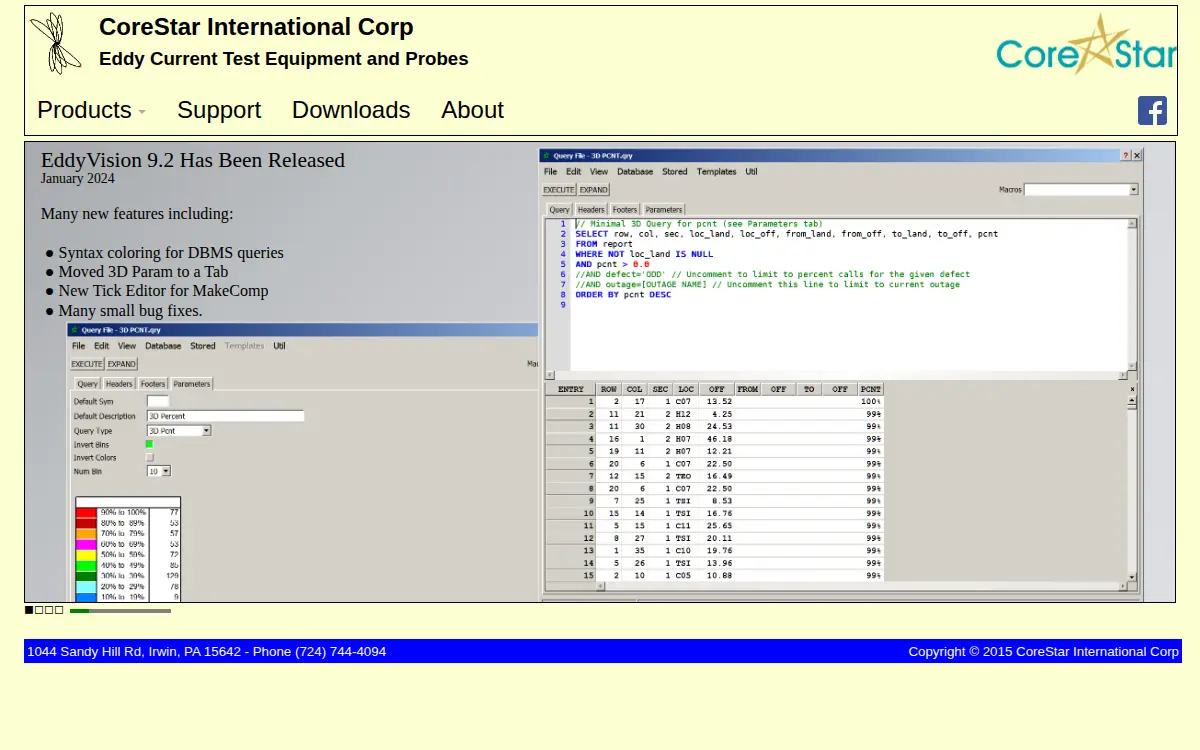
Task: Select Headers tab in small Parameters query window
Action: point(119,384)
